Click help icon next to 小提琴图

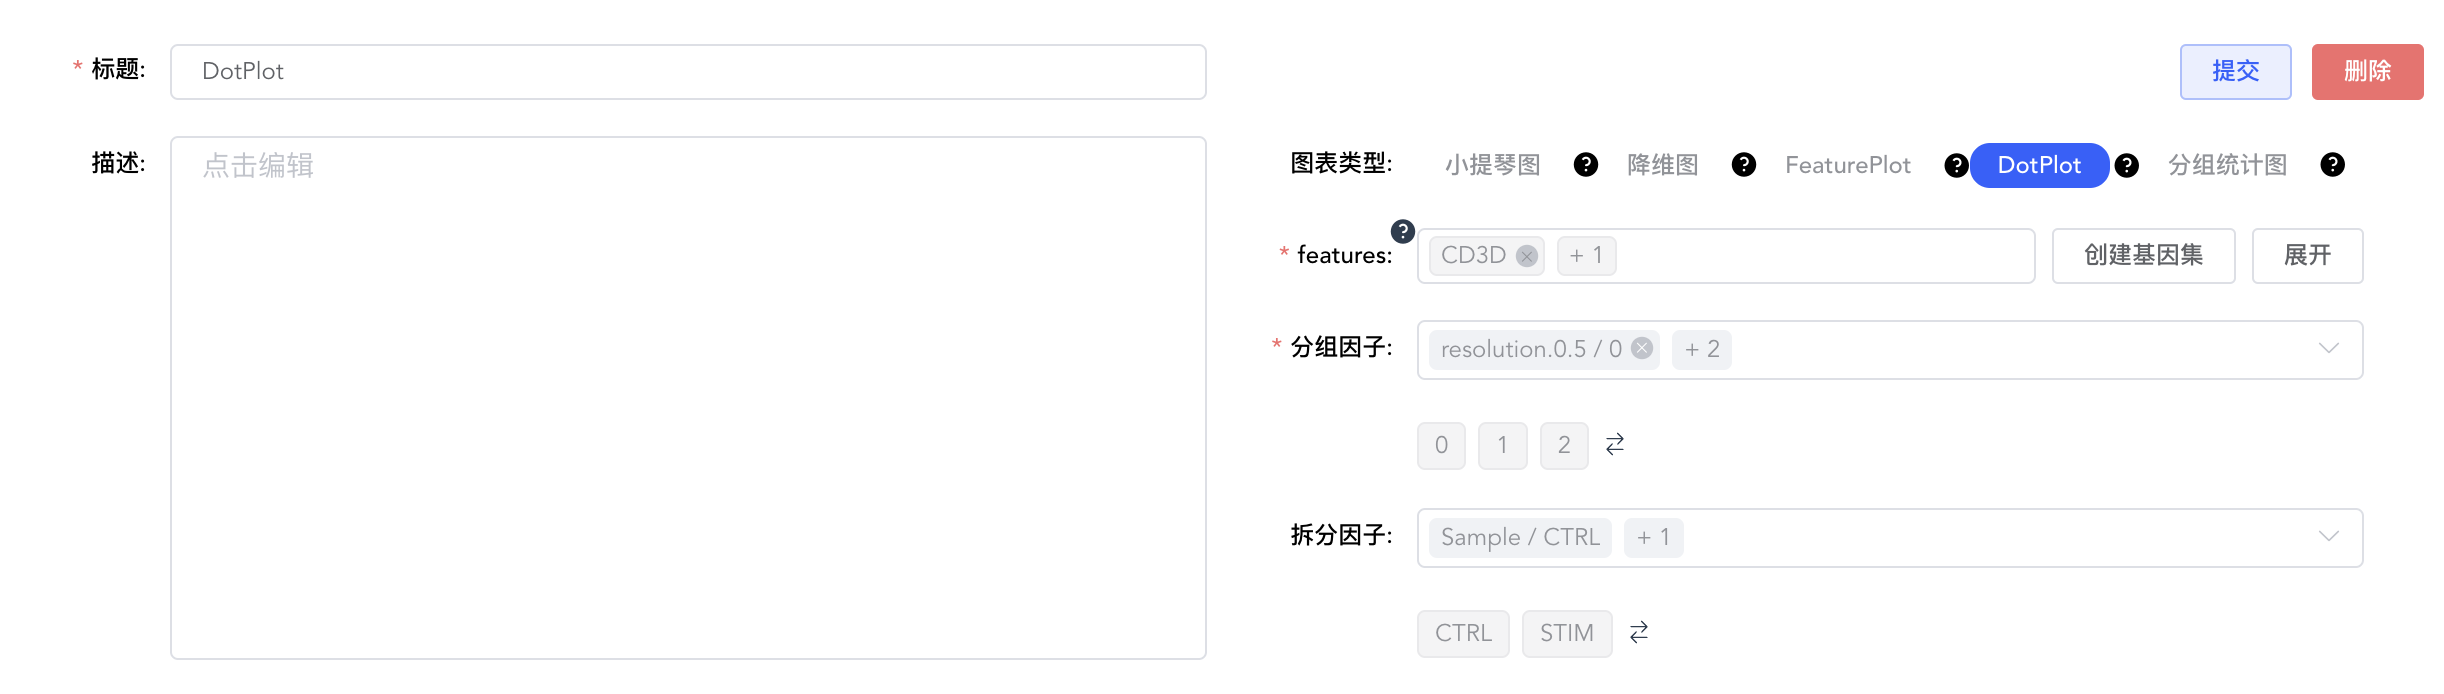1585,165
